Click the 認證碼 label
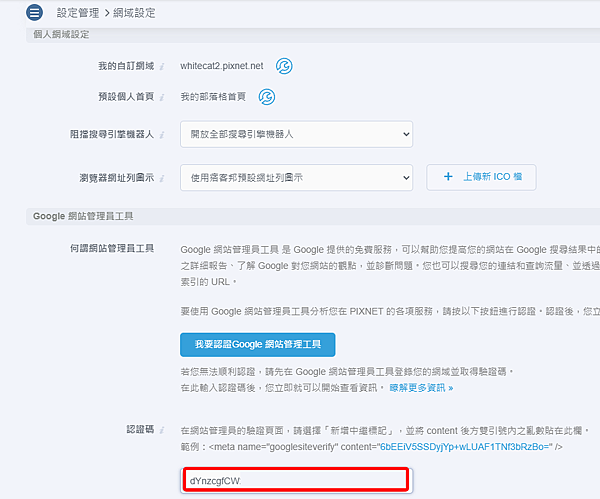Image resolution: width=600 pixels, height=499 pixels. [x=140, y=429]
